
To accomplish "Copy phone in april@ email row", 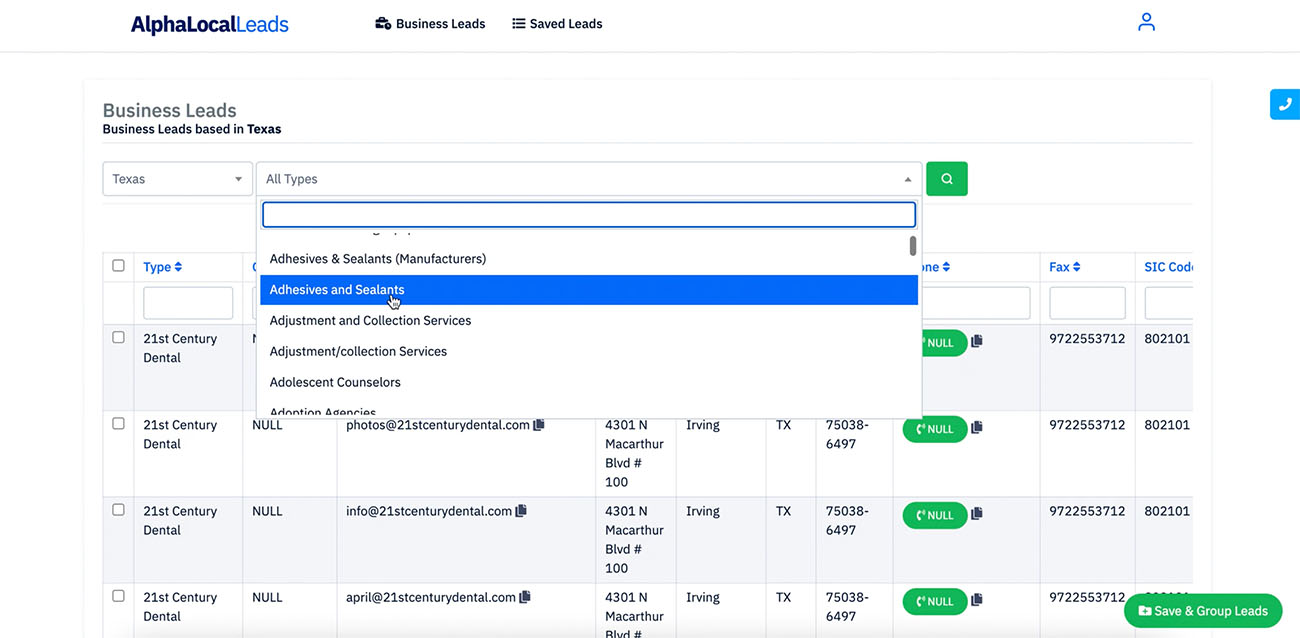I will [977, 600].
